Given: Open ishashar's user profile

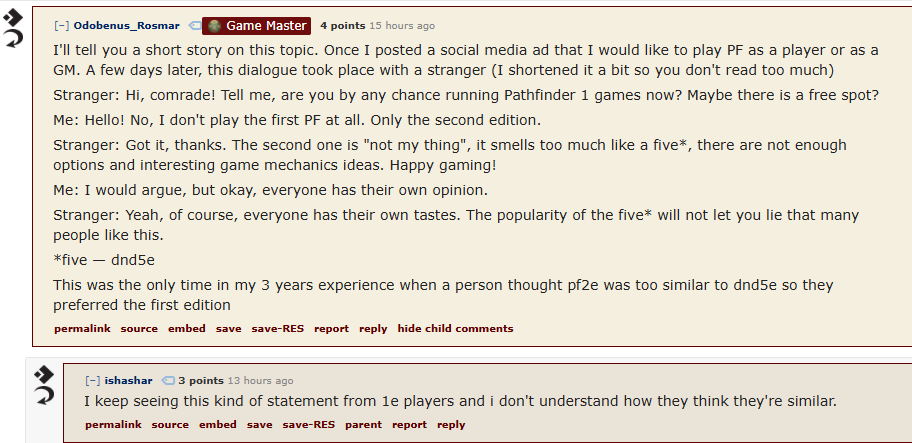Looking at the screenshot, I should pyautogui.click(x=129, y=381).
